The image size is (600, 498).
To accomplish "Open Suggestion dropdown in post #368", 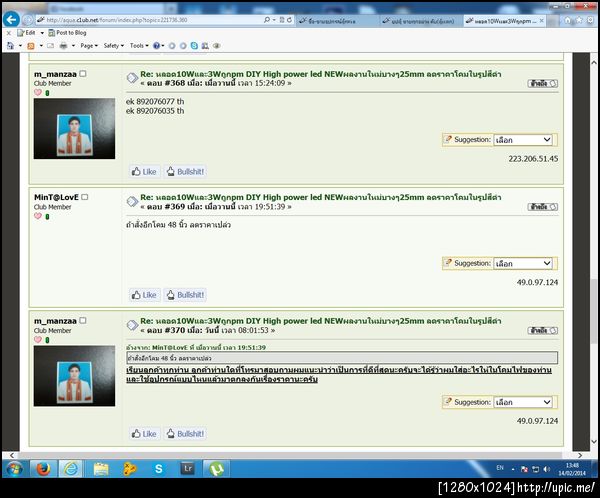I will 523,140.
